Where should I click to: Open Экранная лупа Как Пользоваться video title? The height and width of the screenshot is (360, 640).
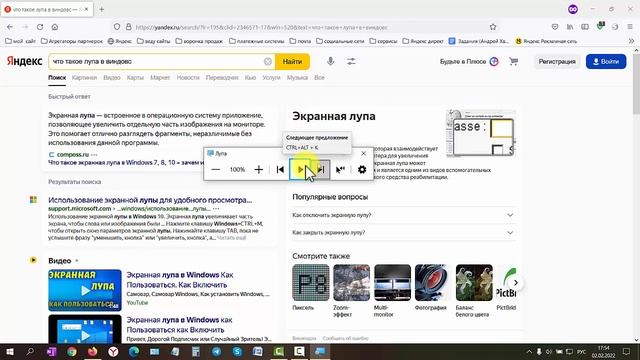180,280
